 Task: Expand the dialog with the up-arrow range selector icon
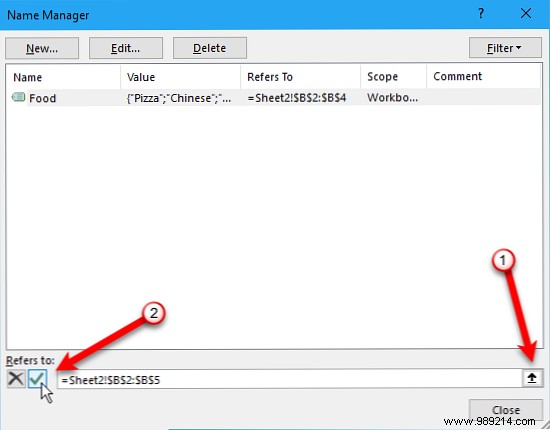532,378
